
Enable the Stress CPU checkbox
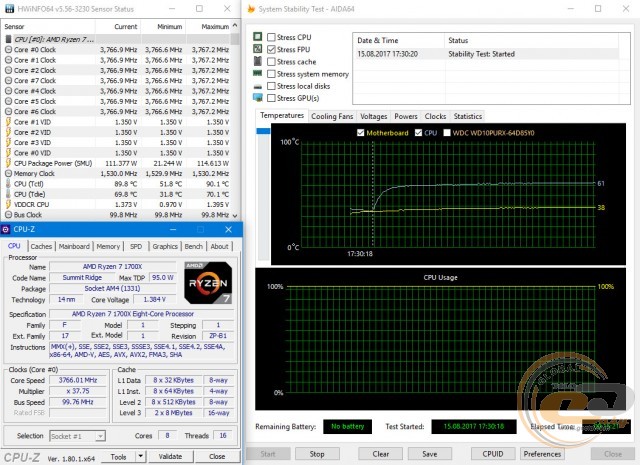click(x=271, y=37)
